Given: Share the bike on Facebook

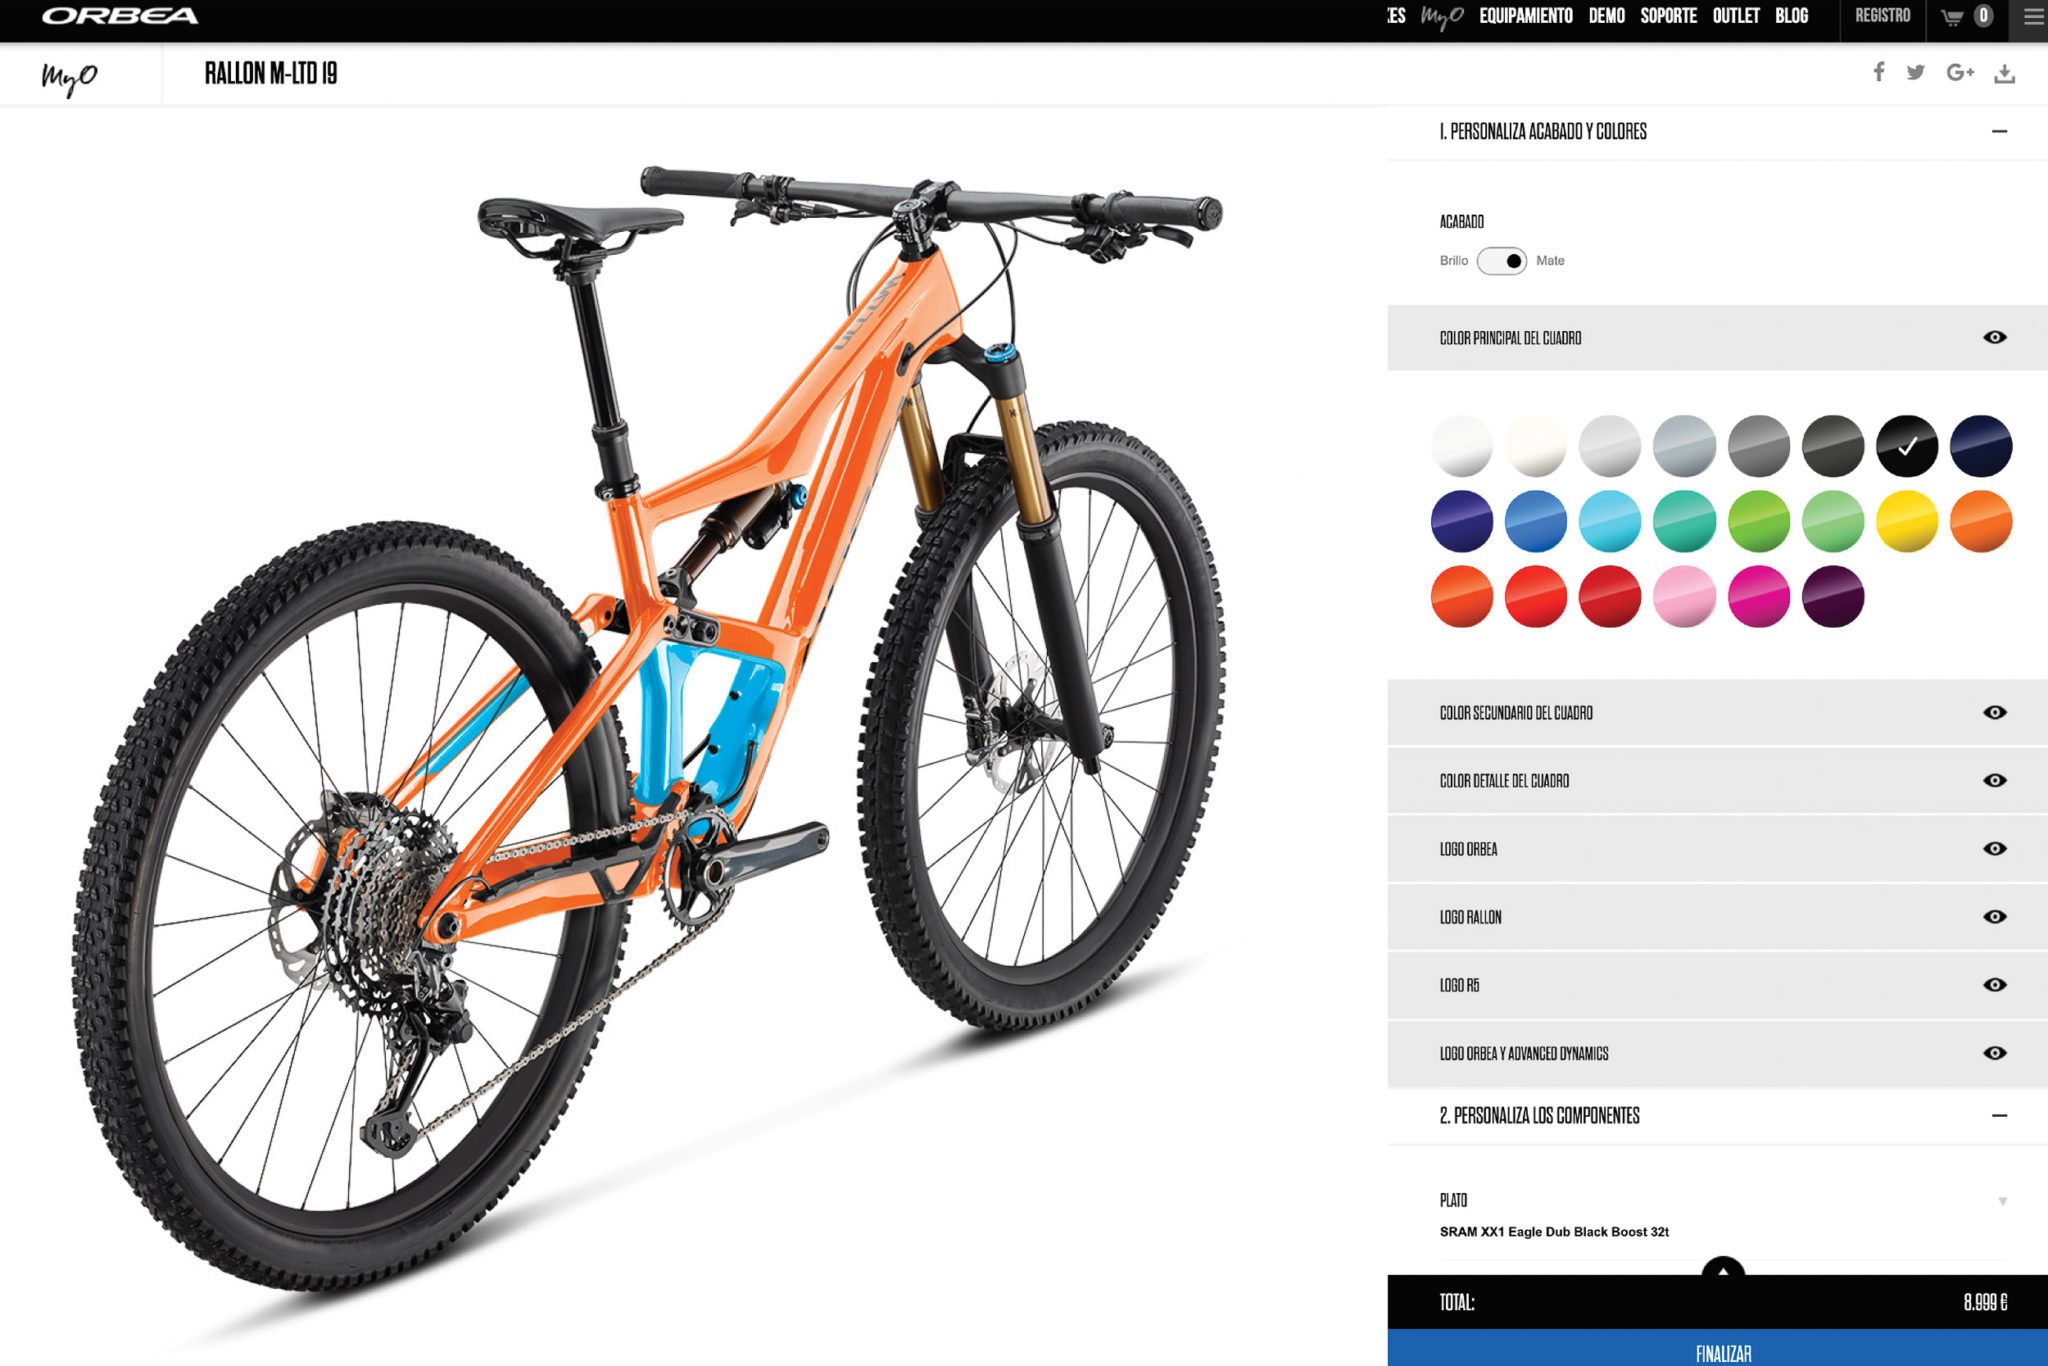Looking at the screenshot, I should pos(1879,72).
